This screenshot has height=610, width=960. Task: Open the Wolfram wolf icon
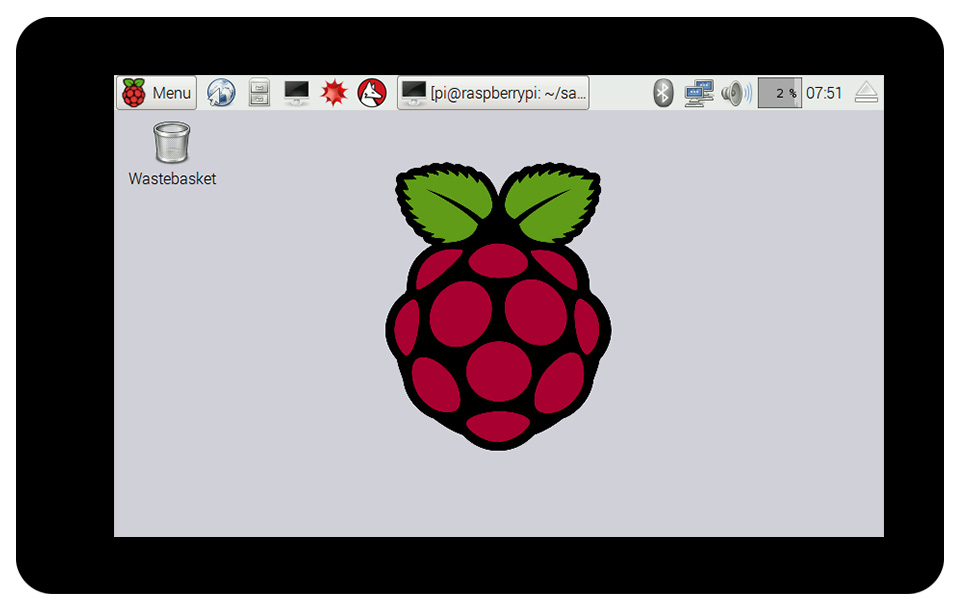372,93
